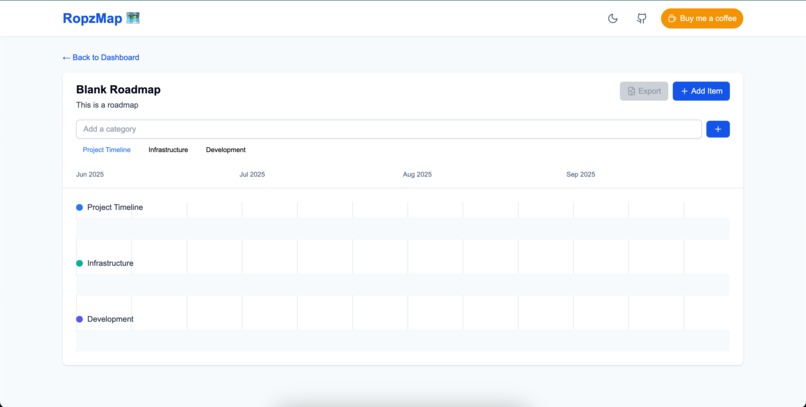Screen dimensions: 806x407
Task: Toggle dark mode with the moon icon
Action: click(x=612, y=18)
